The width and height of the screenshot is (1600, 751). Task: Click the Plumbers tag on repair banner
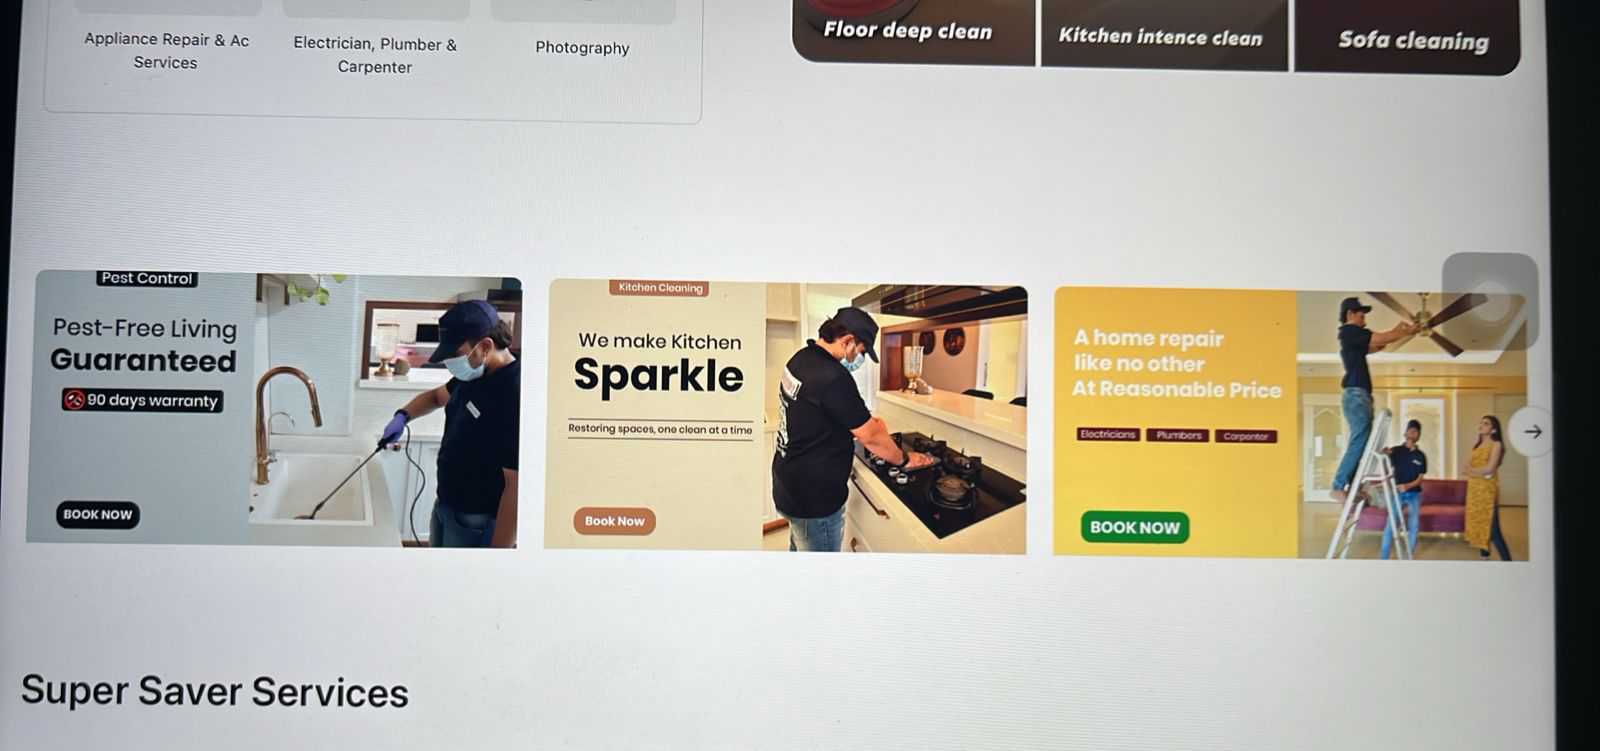coord(1179,435)
